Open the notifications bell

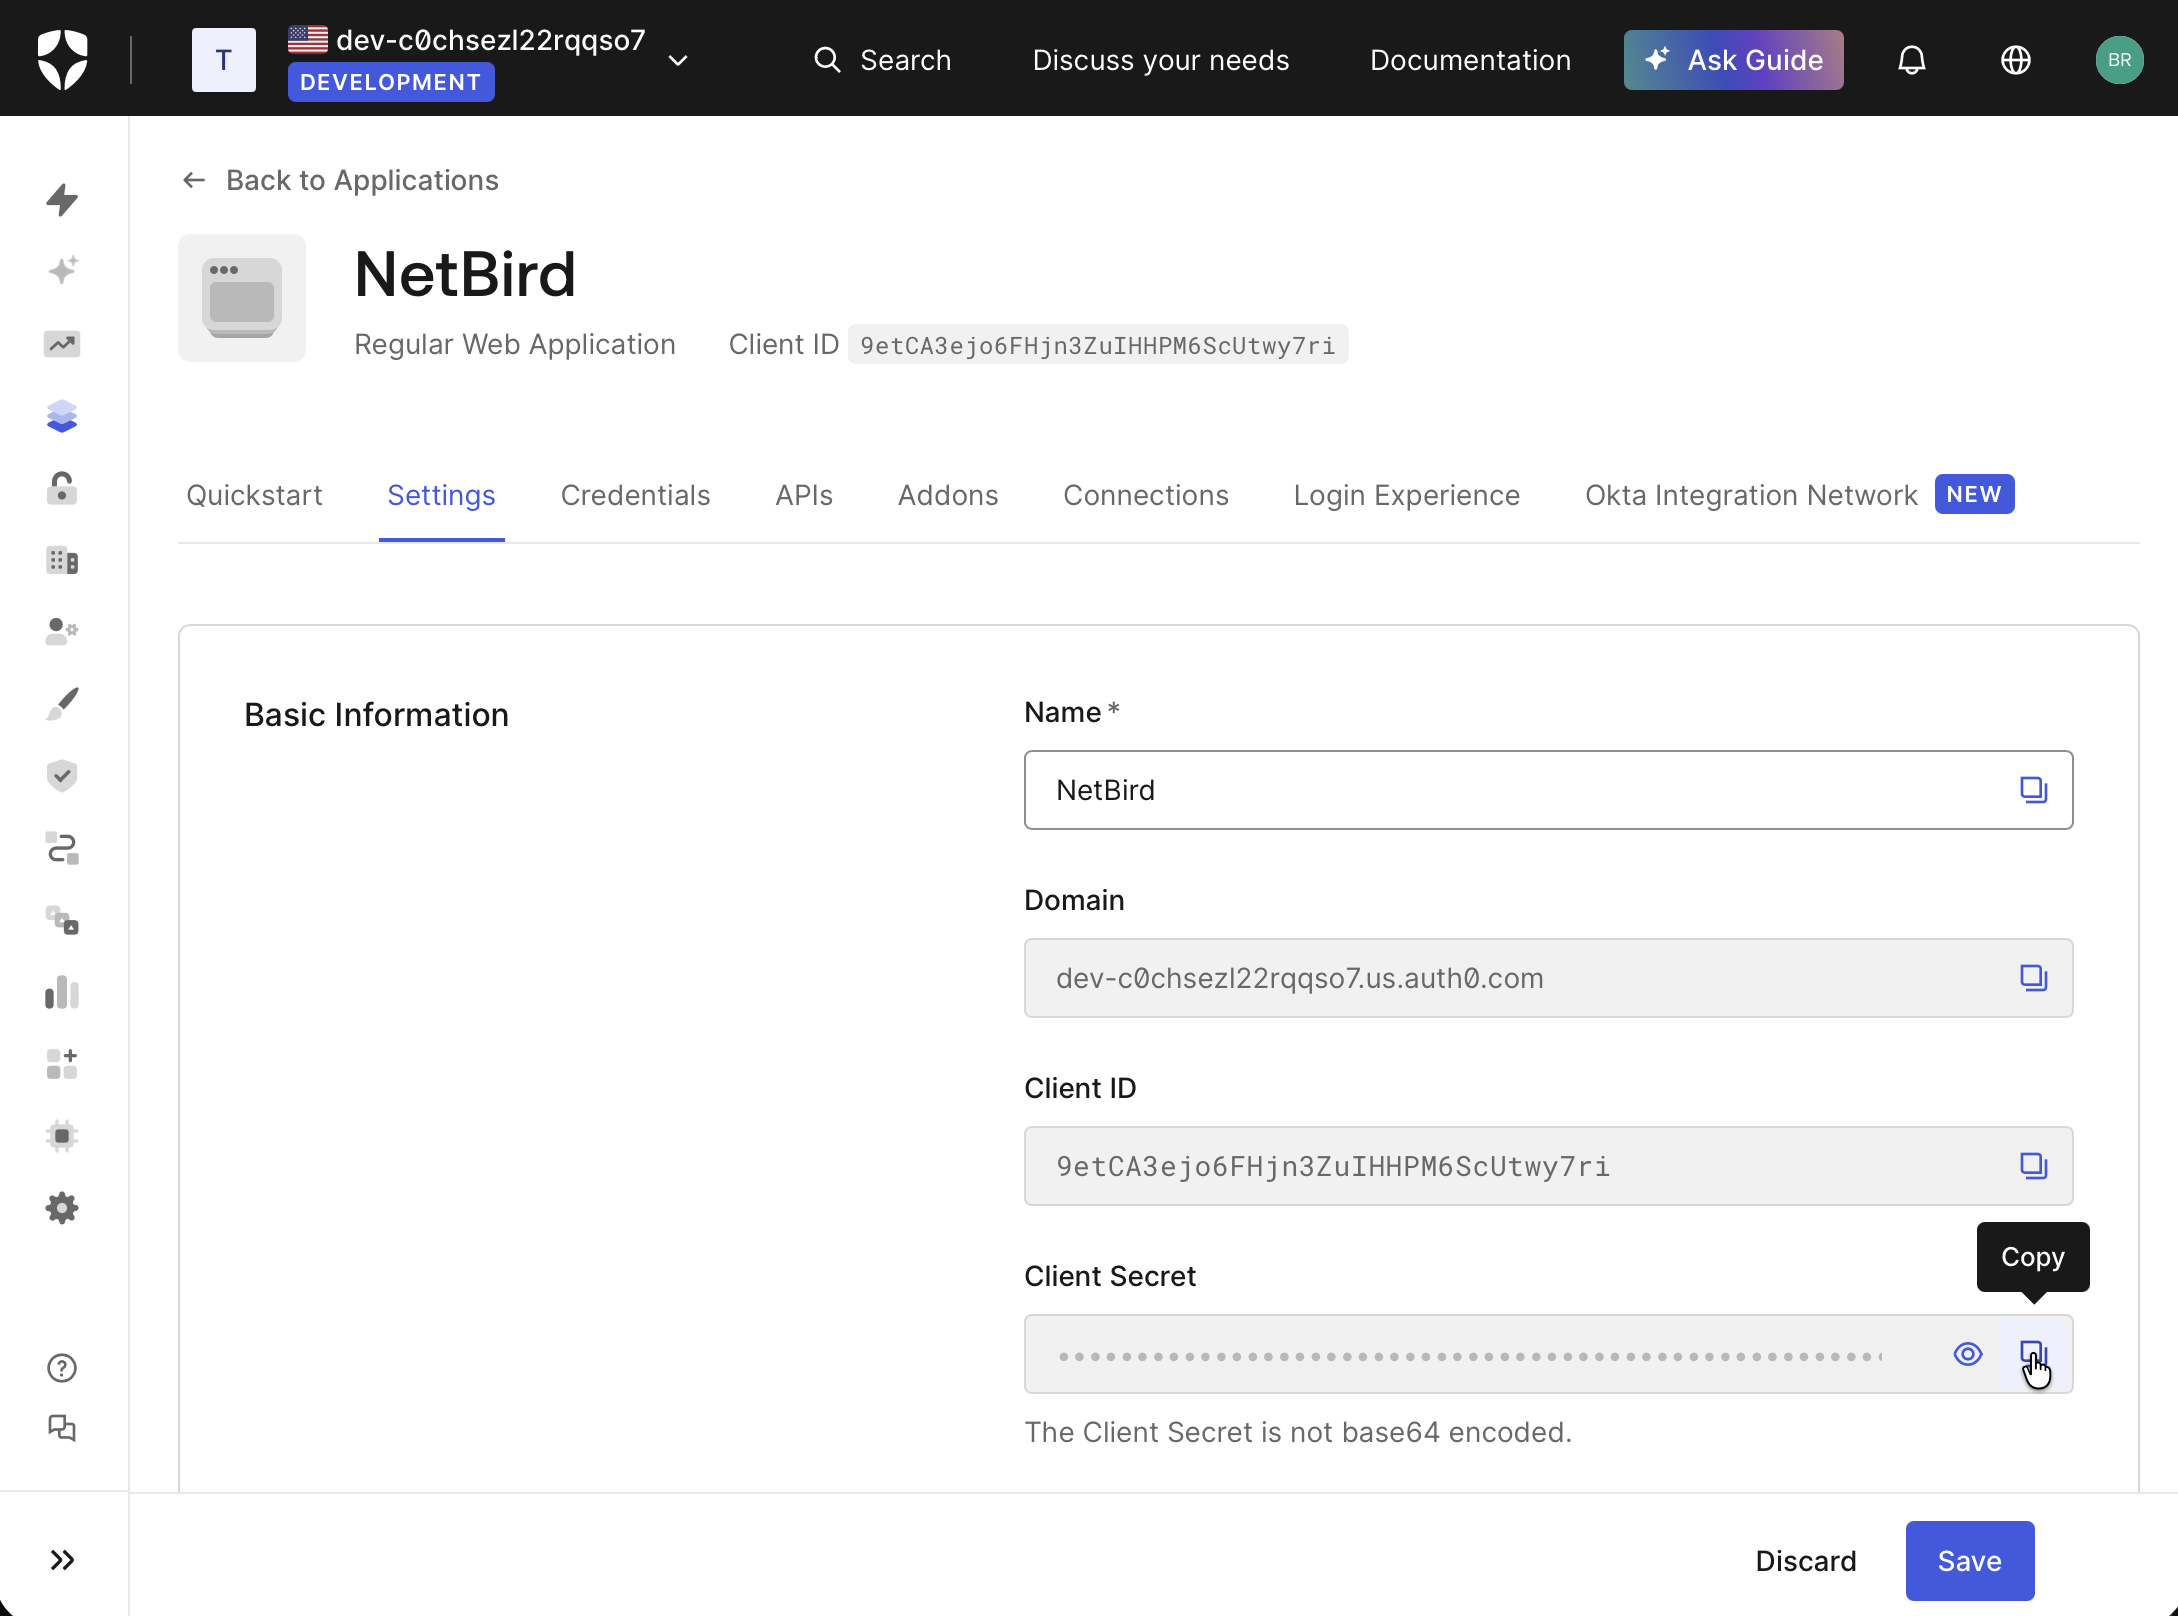pyautogui.click(x=1911, y=60)
